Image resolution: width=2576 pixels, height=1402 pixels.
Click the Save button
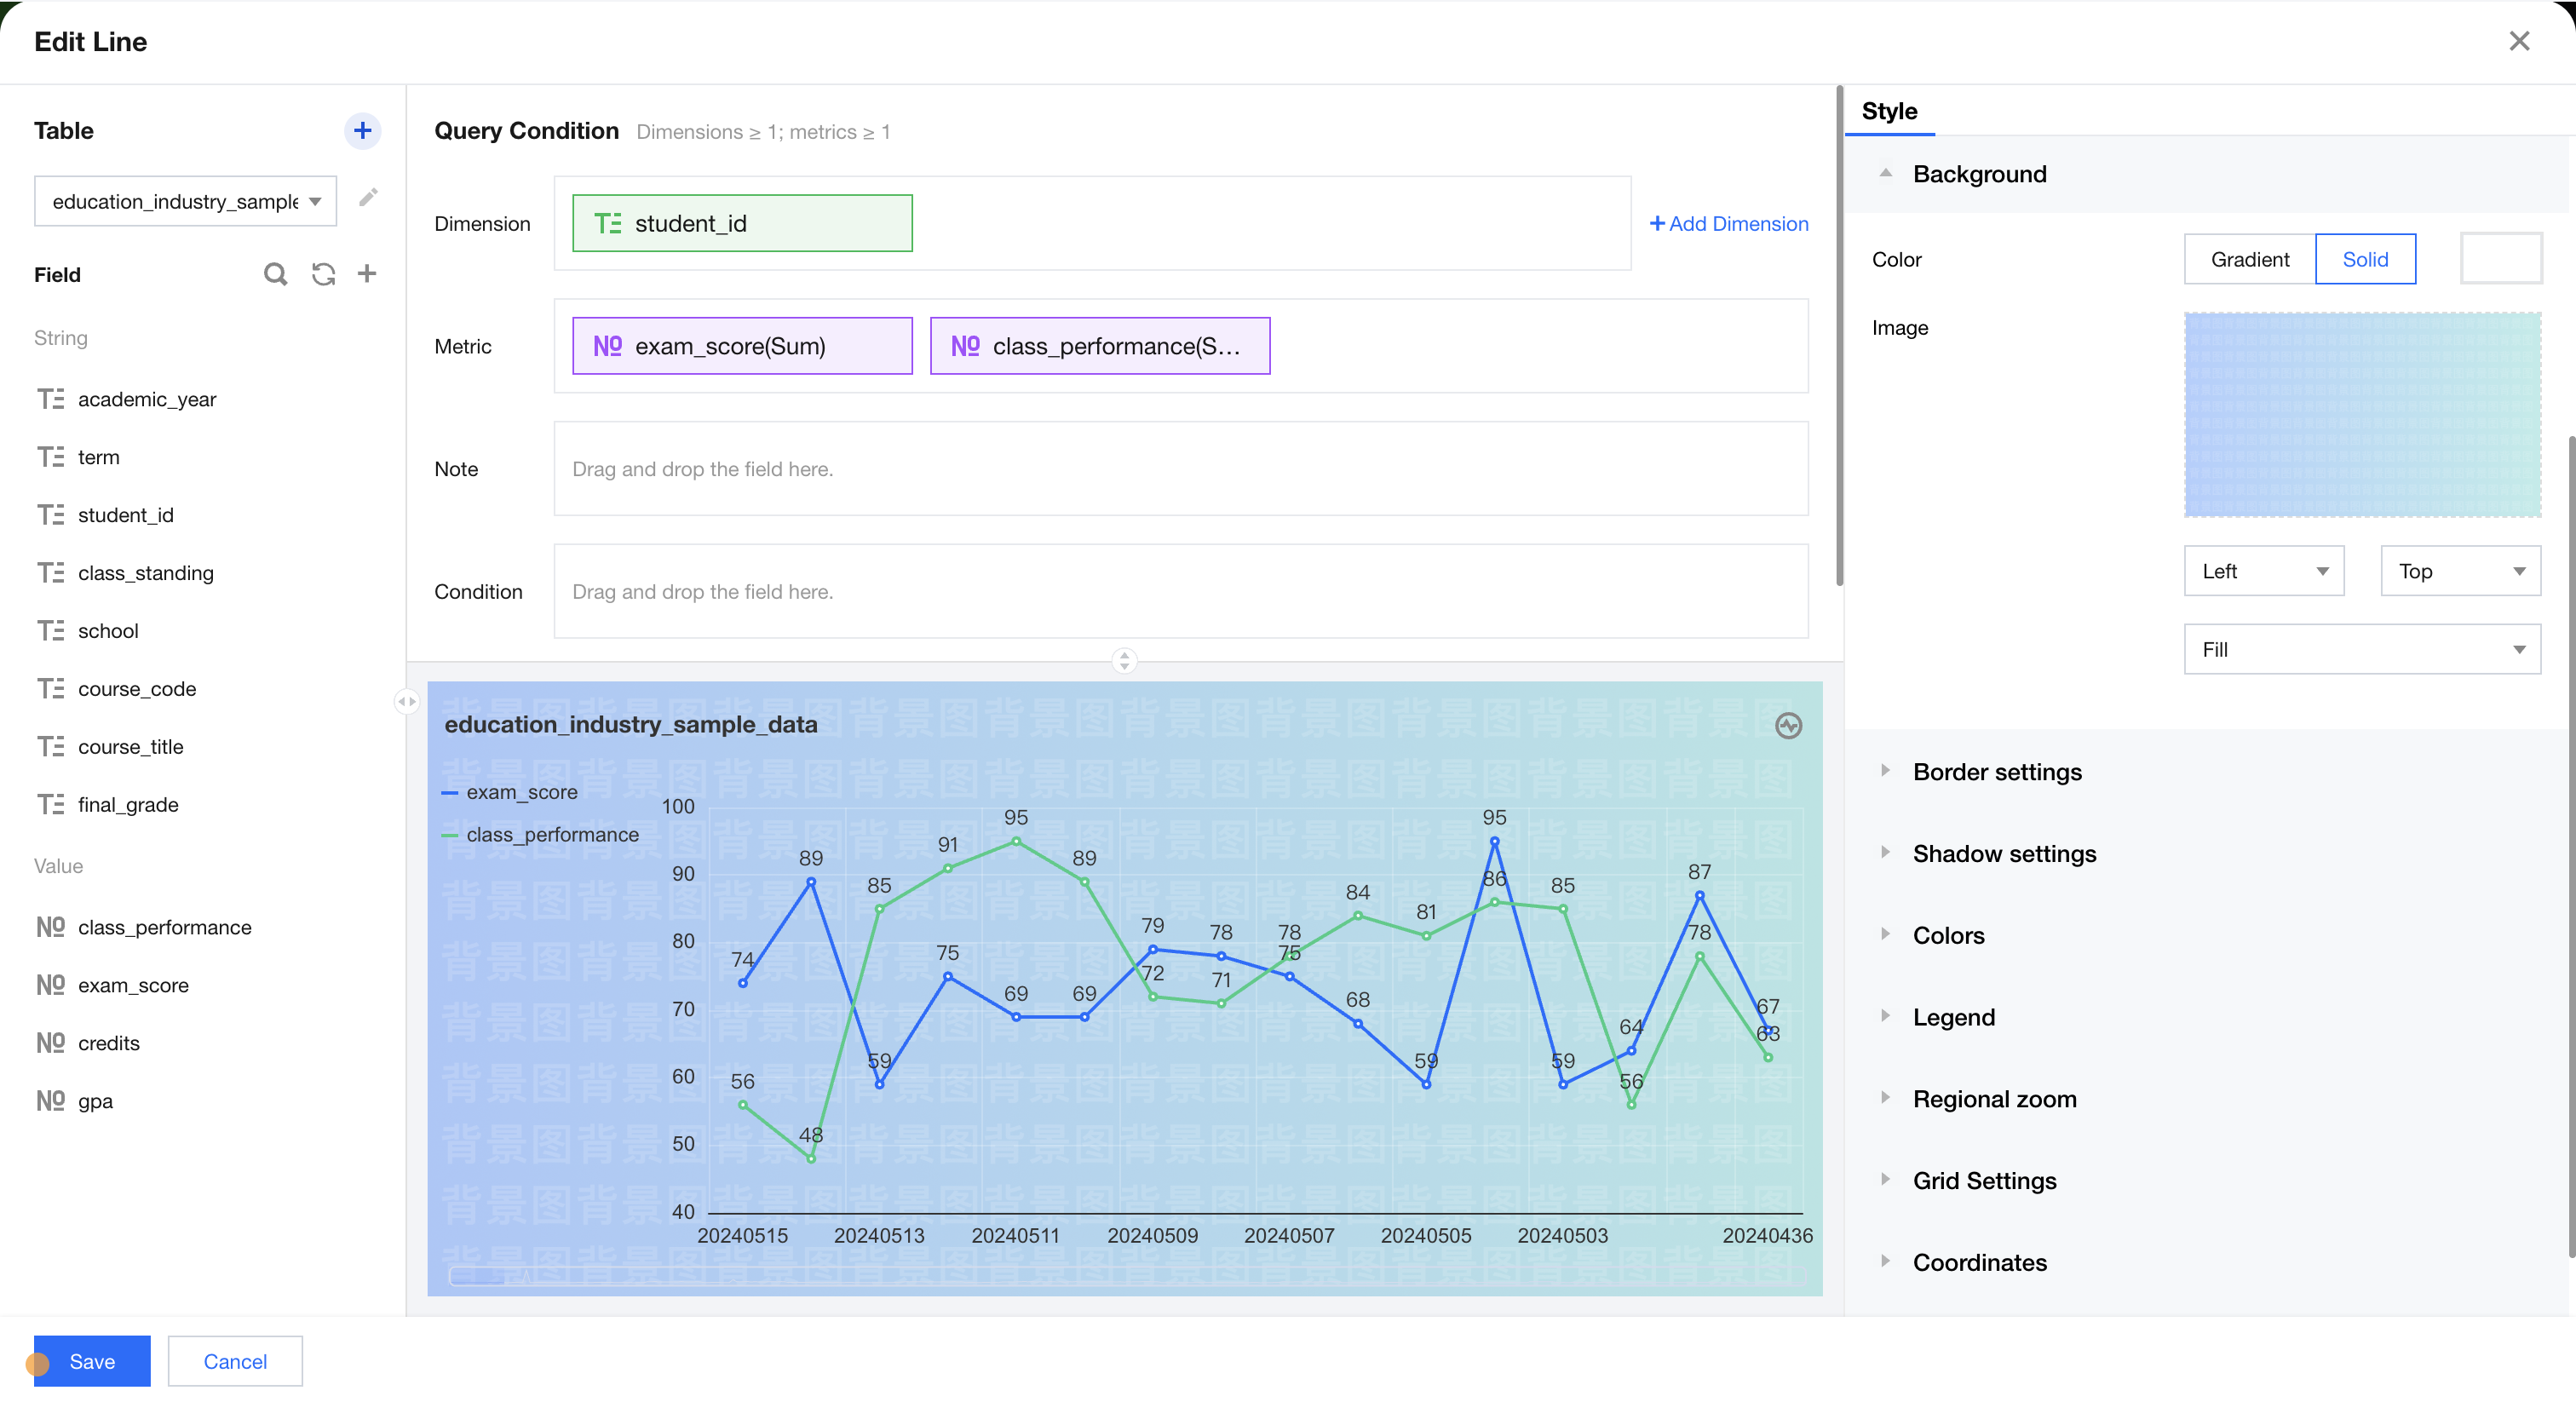pyautogui.click(x=92, y=1361)
